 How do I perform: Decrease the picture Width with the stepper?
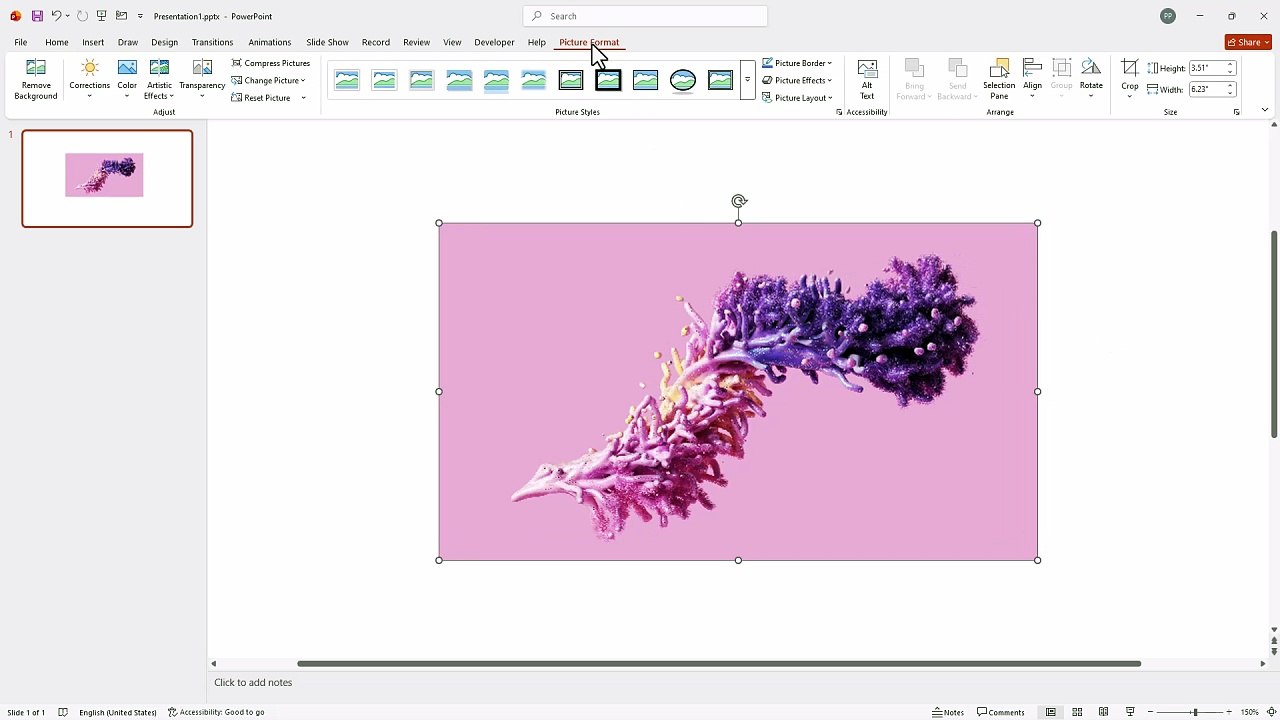pyautogui.click(x=1231, y=93)
